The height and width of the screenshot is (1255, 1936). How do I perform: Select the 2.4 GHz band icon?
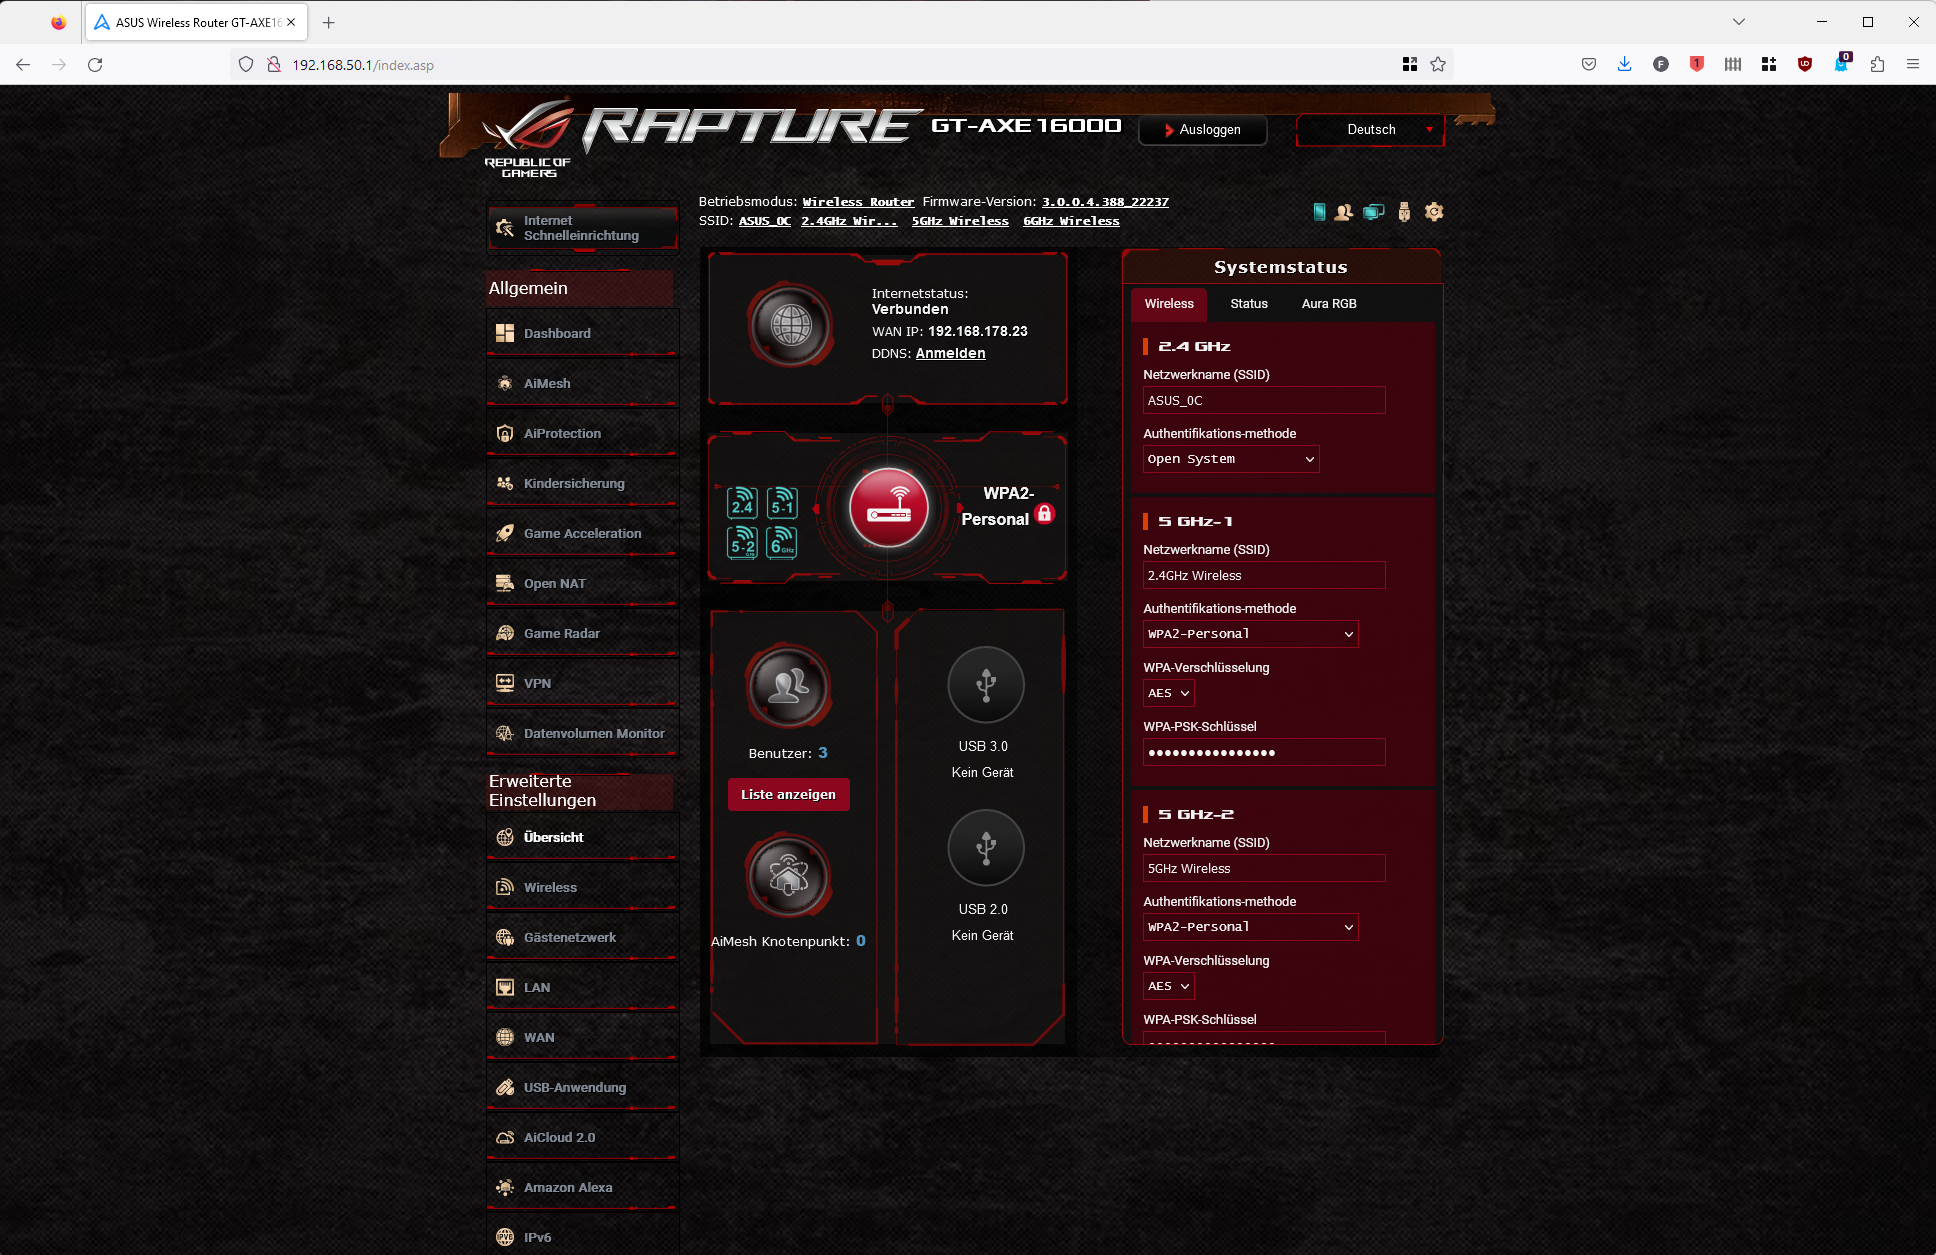tap(742, 502)
